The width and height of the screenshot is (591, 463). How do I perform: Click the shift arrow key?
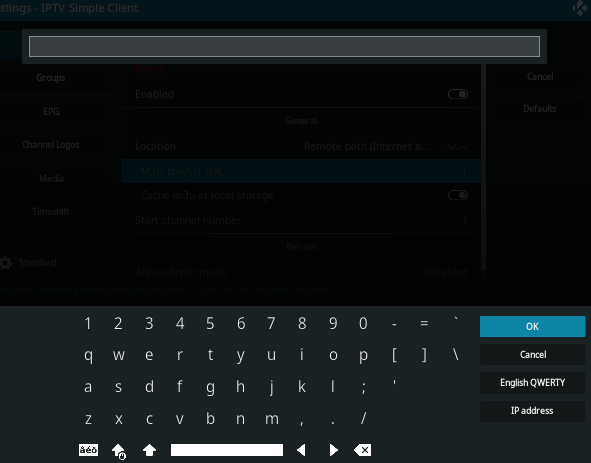point(150,450)
